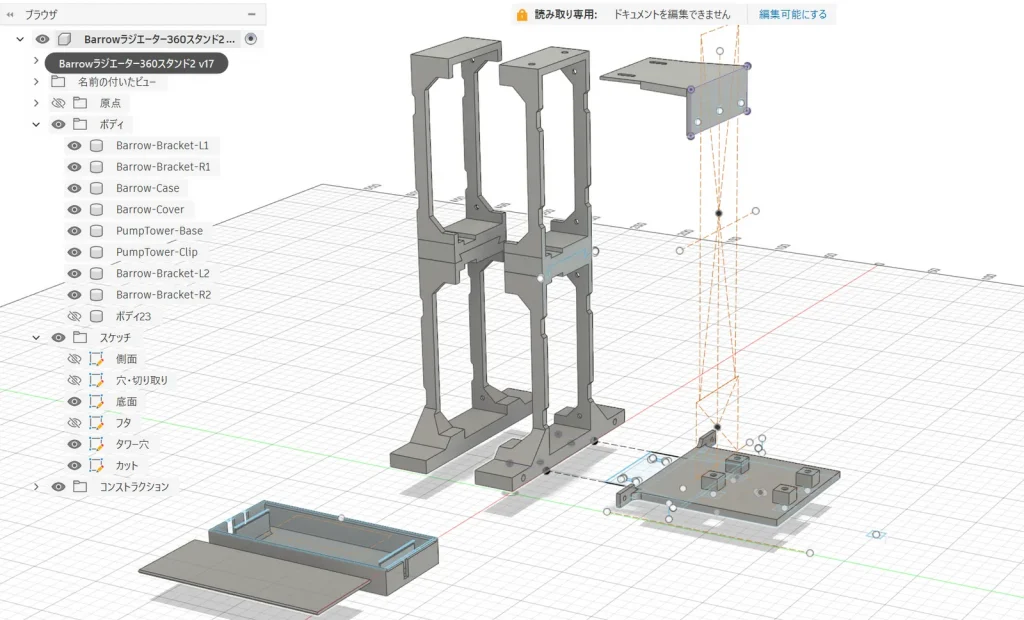The image size is (1024, 620).
Task: Click the ボディ folder icon
Action: [x=80, y=124]
